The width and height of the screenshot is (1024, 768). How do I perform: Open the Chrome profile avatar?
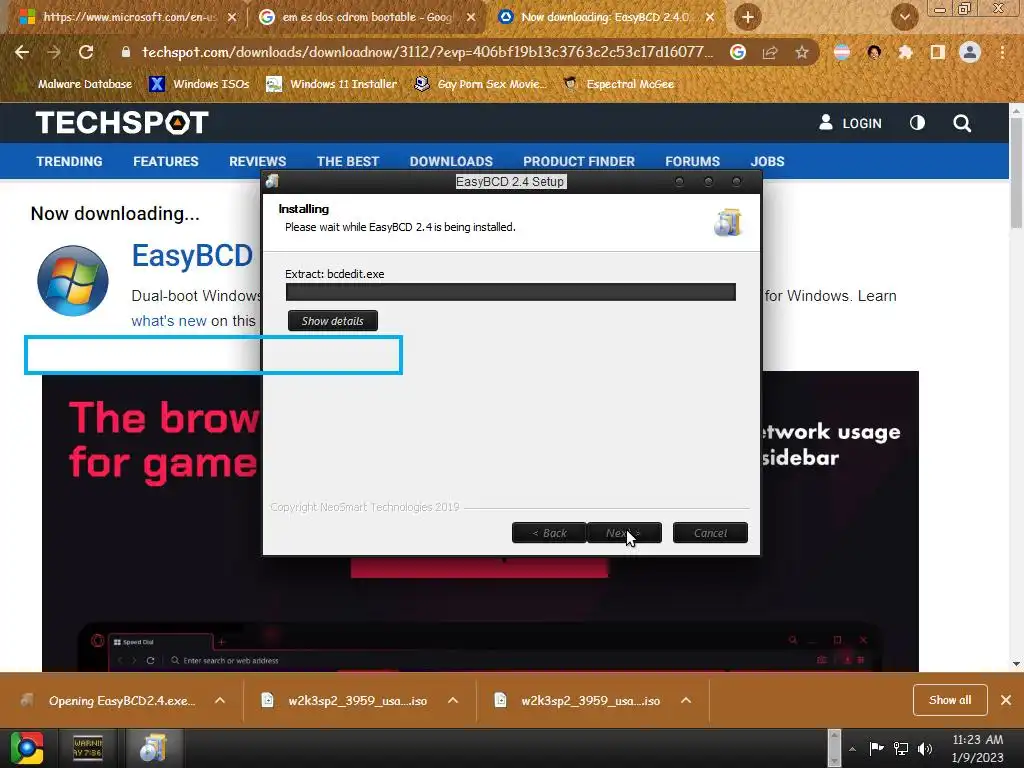pyautogui.click(x=970, y=52)
